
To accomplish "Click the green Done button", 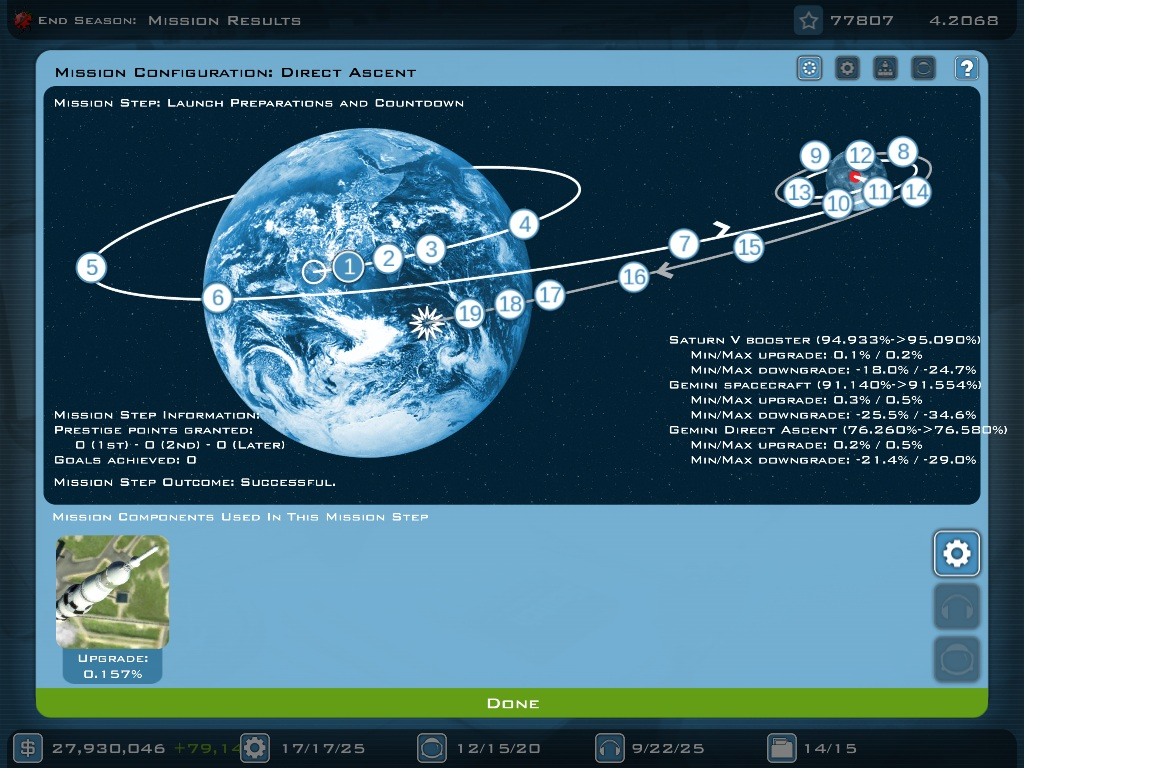I will click(x=512, y=703).
